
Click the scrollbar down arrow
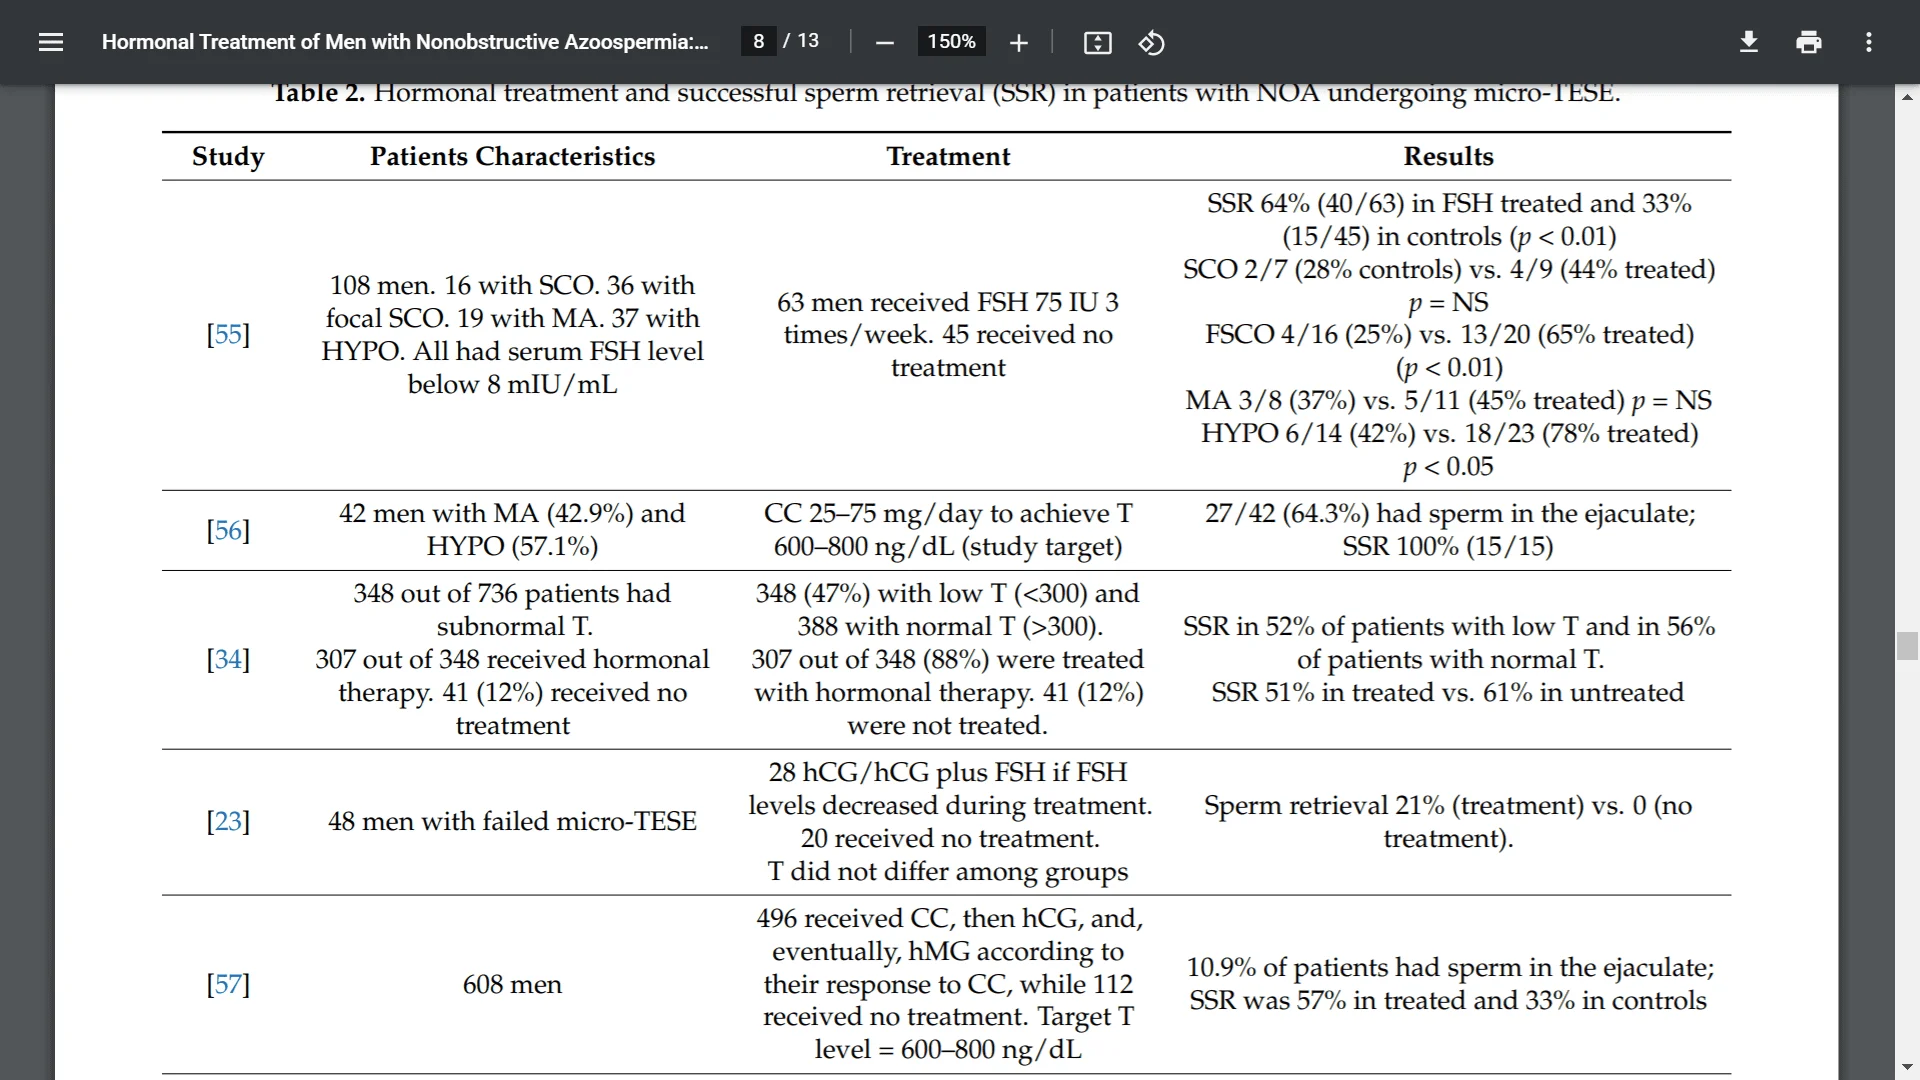pyautogui.click(x=1907, y=1068)
